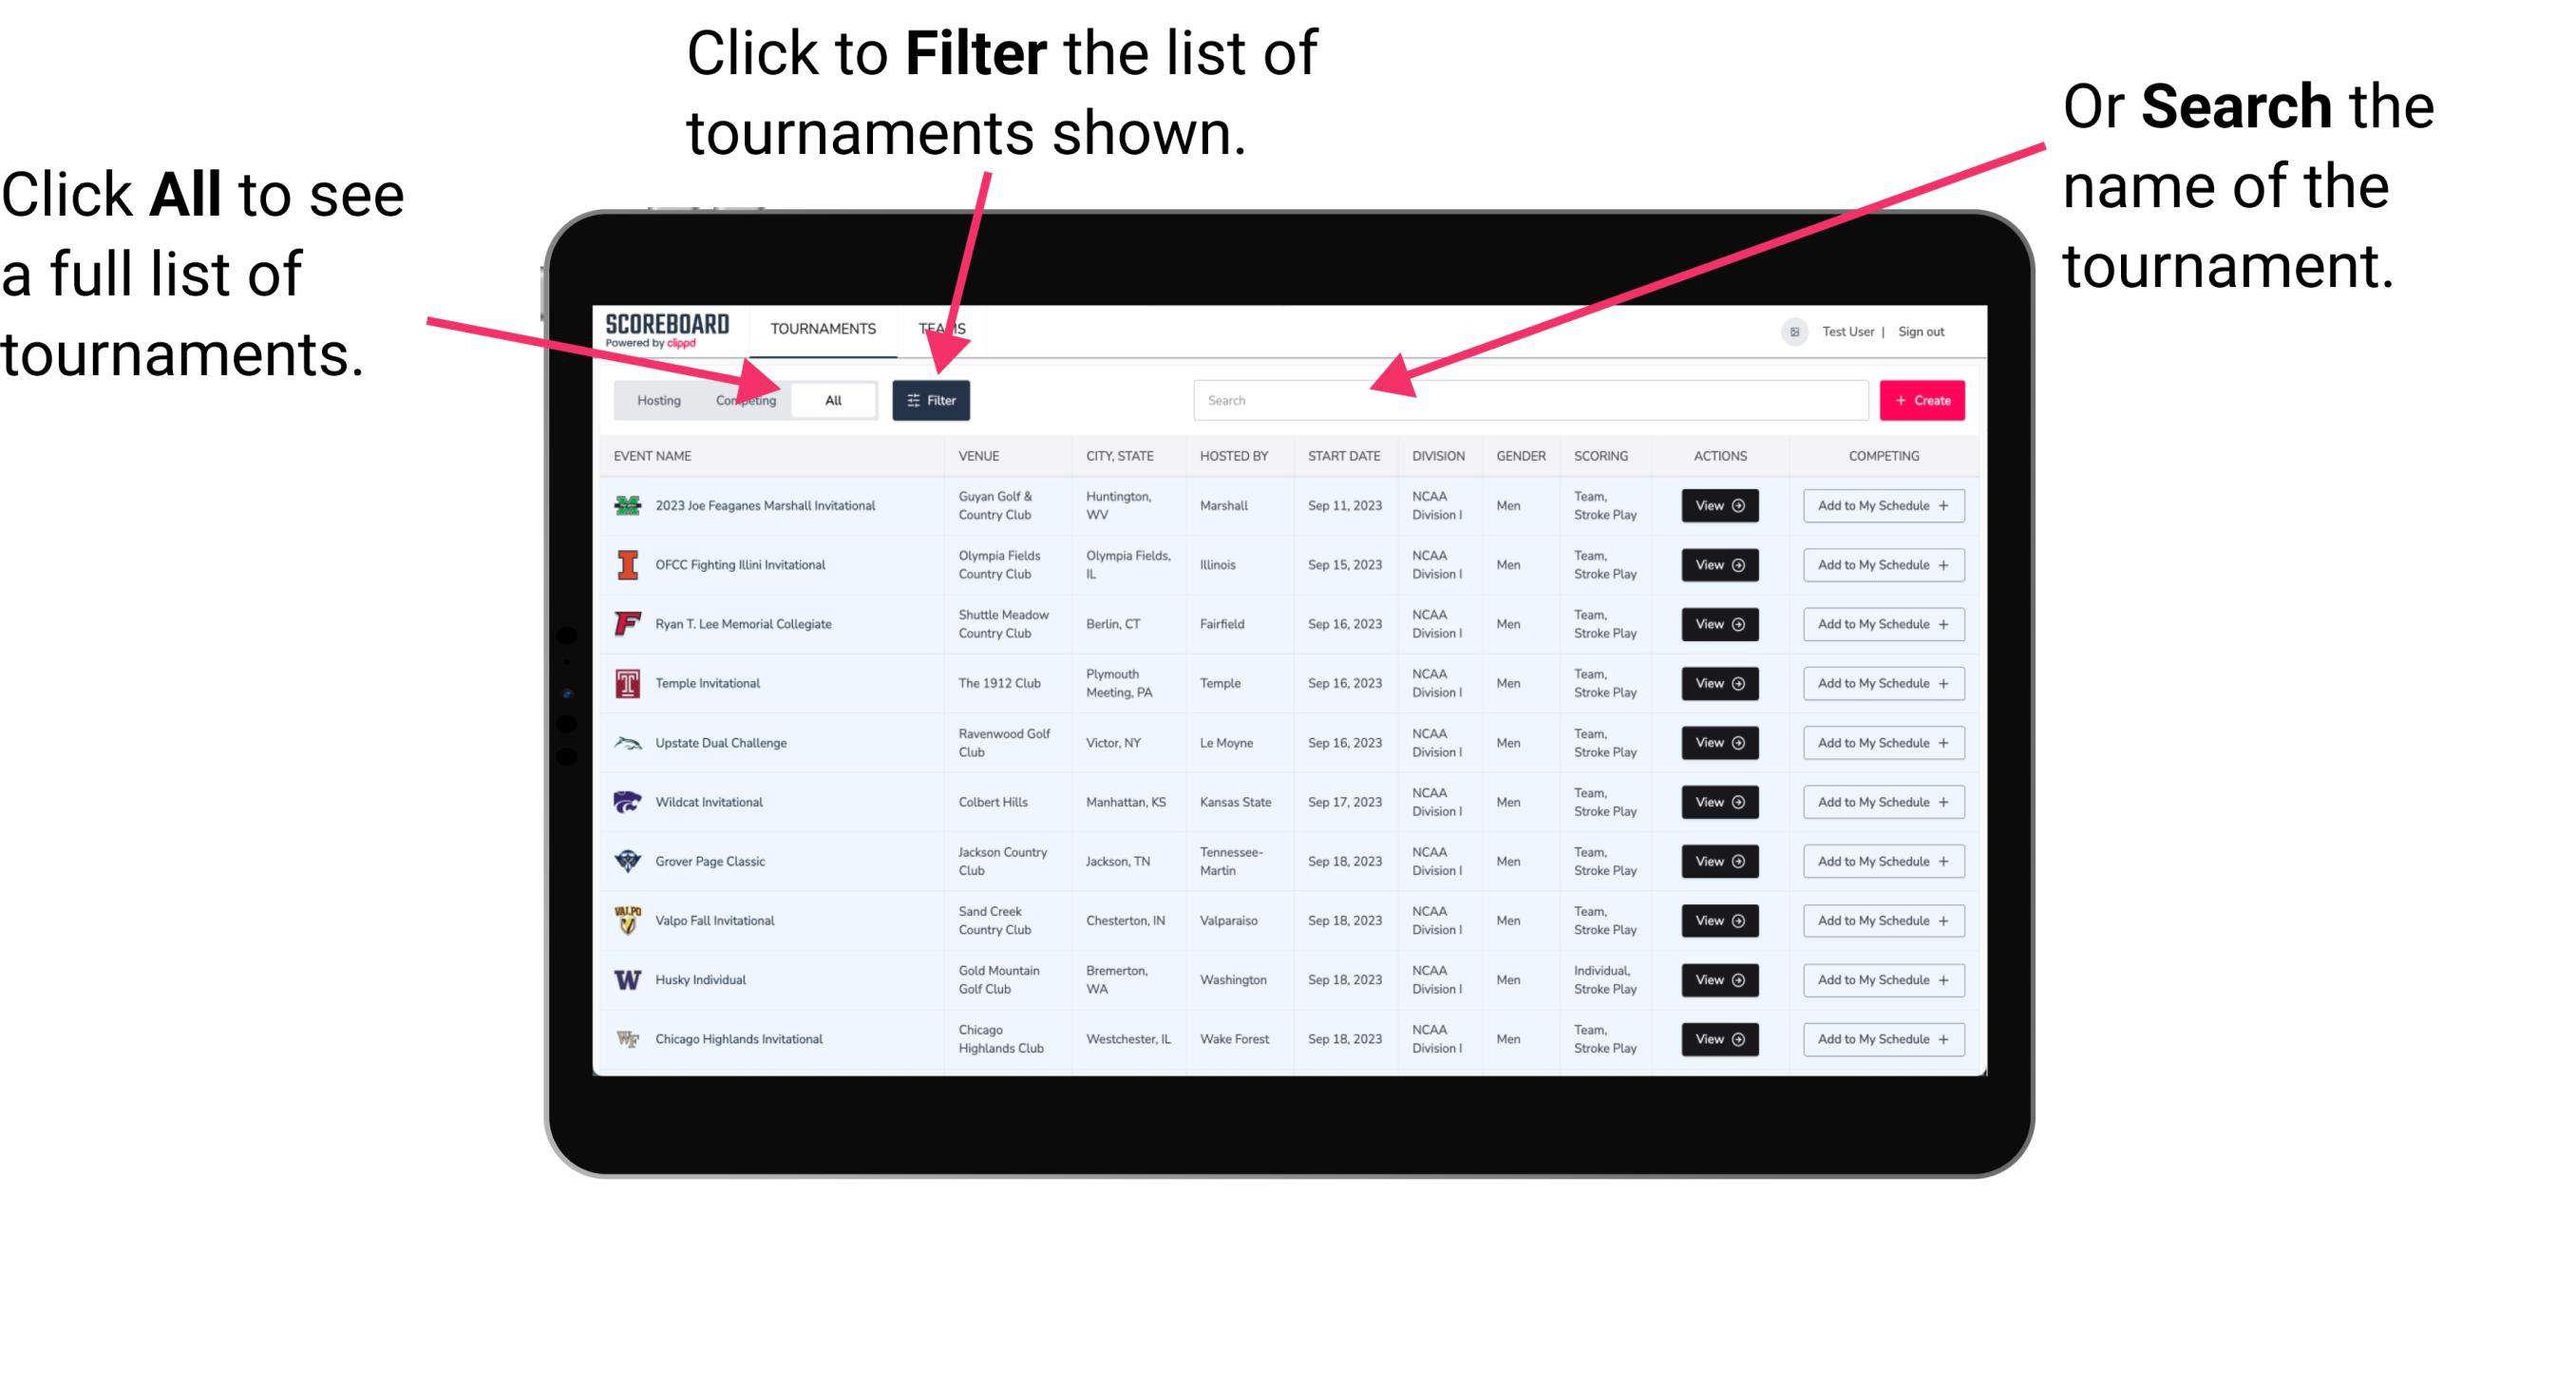Select the Hosting tab filter

pos(655,399)
